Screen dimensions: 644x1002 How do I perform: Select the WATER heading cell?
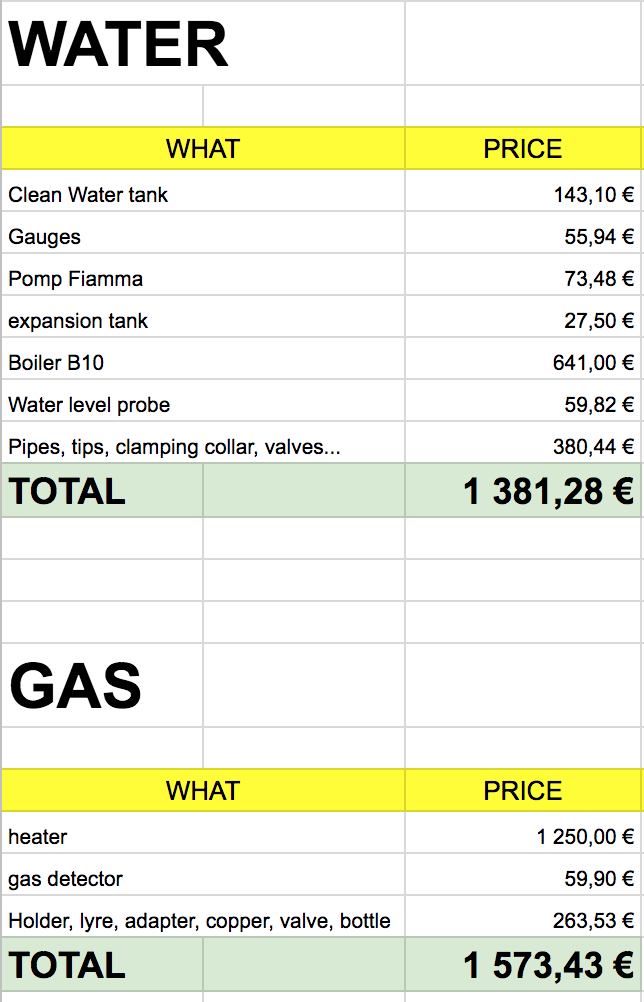[203, 43]
